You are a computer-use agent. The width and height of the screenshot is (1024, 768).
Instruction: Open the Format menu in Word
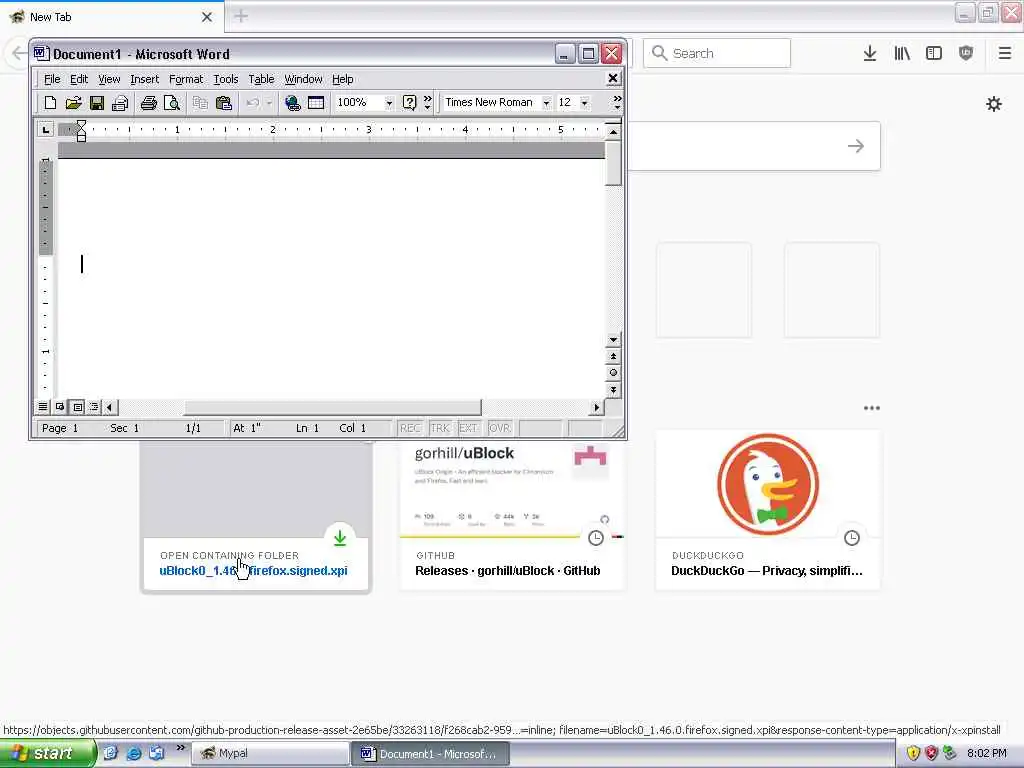(x=186, y=79)
